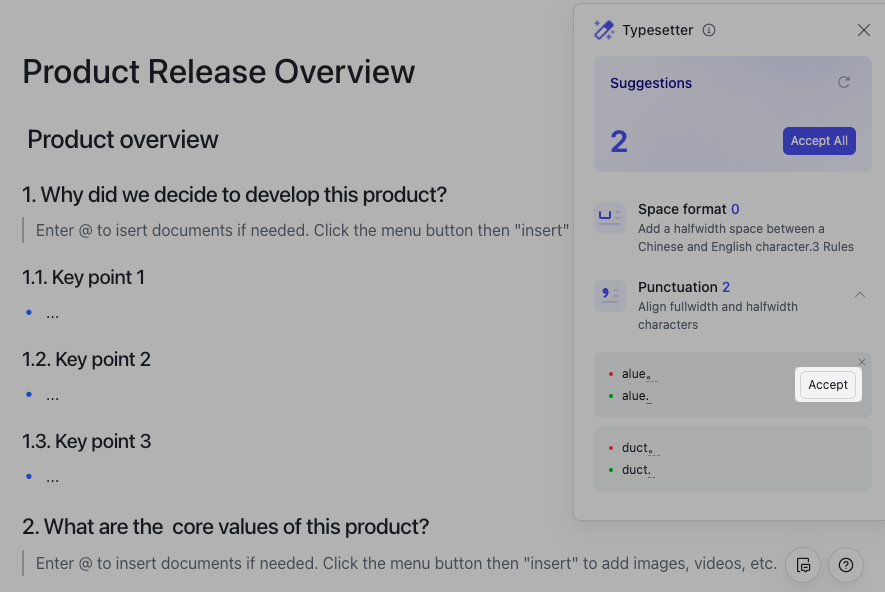Click the Typesetter magic wand icon
Image resolution: width=885 pixels, height=592 pixels.
coord(604,30)
